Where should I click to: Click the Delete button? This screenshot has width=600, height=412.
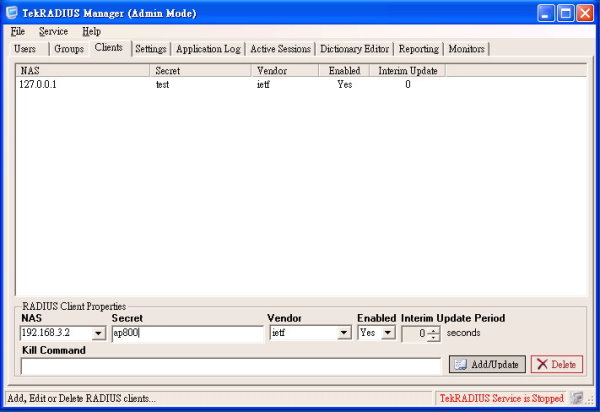557,364
